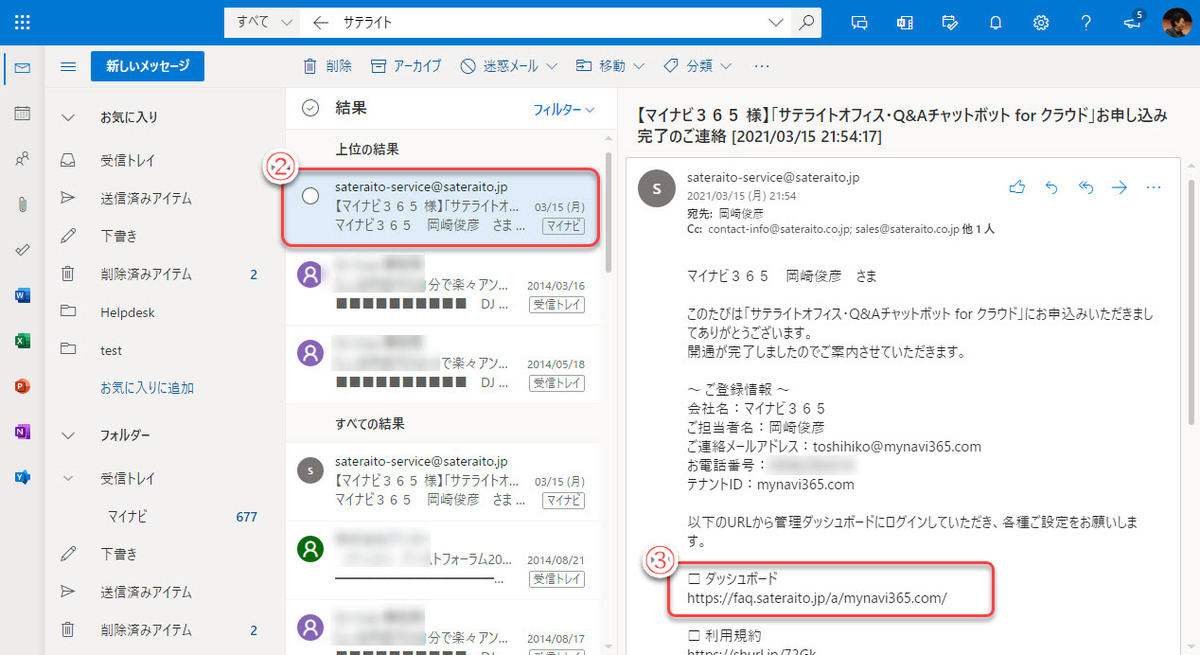Open the toolbar overflow more options
Screen dimensions: 1200x655
click(762, 66)
